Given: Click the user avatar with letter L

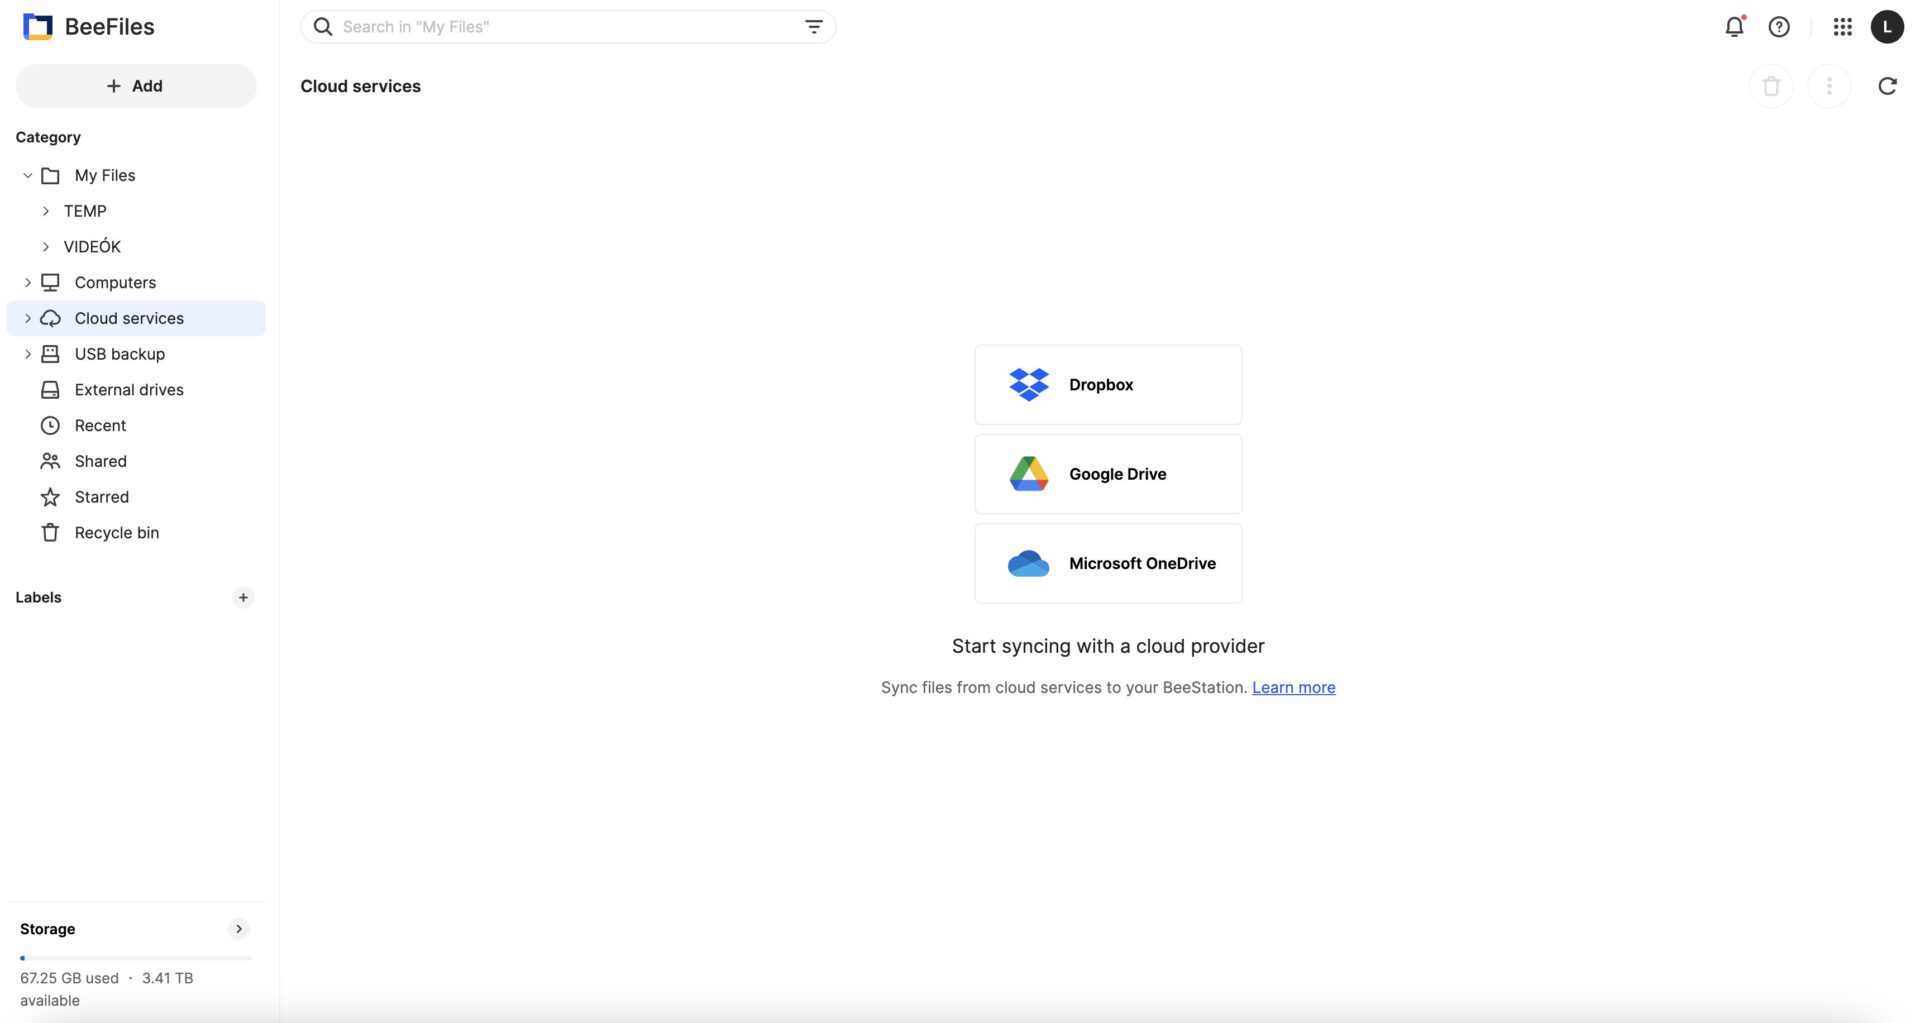Looking at the screenshot, I should pyautogui.click(x=1887, y=27).
